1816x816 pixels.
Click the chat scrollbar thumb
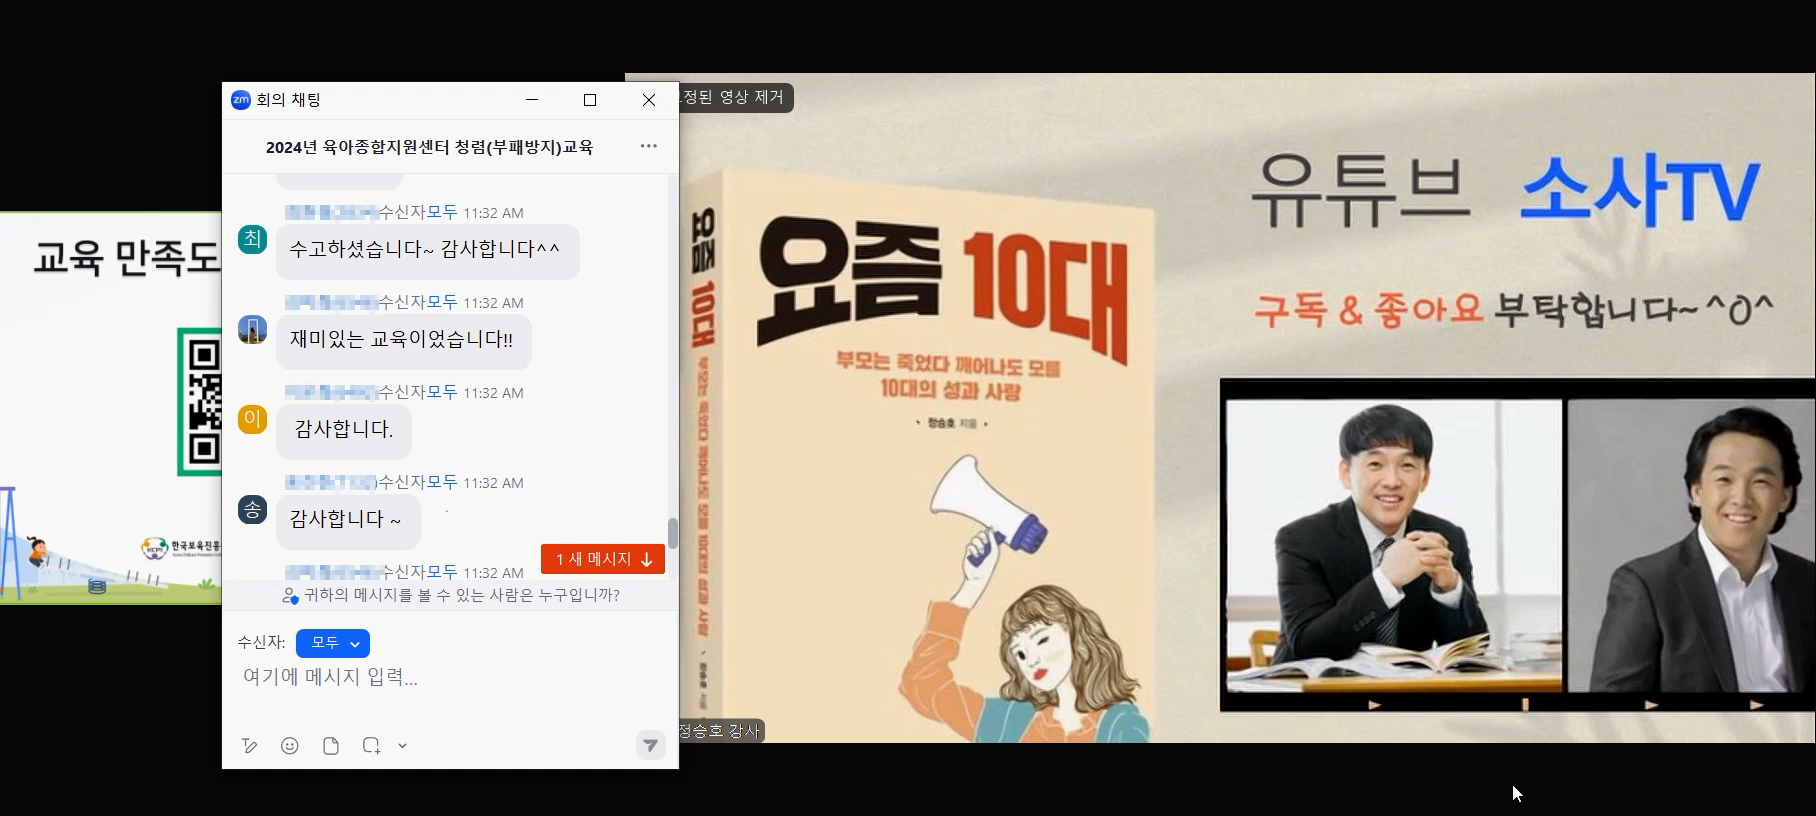coord(673,533)
